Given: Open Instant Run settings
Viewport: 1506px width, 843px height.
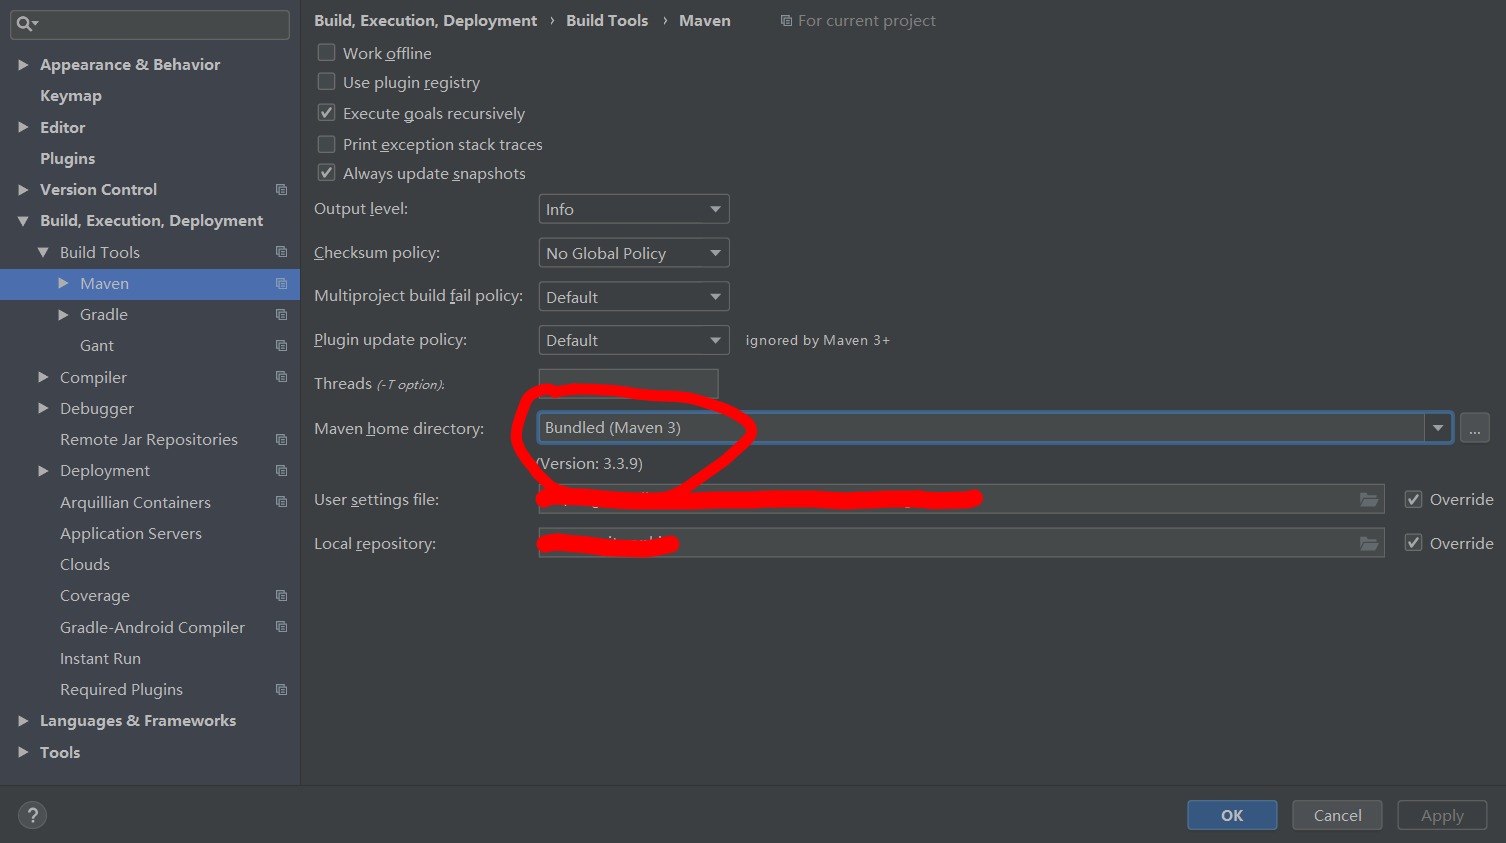Looking at the screenshot, I should pyautogui.click(x=100, y=659).
